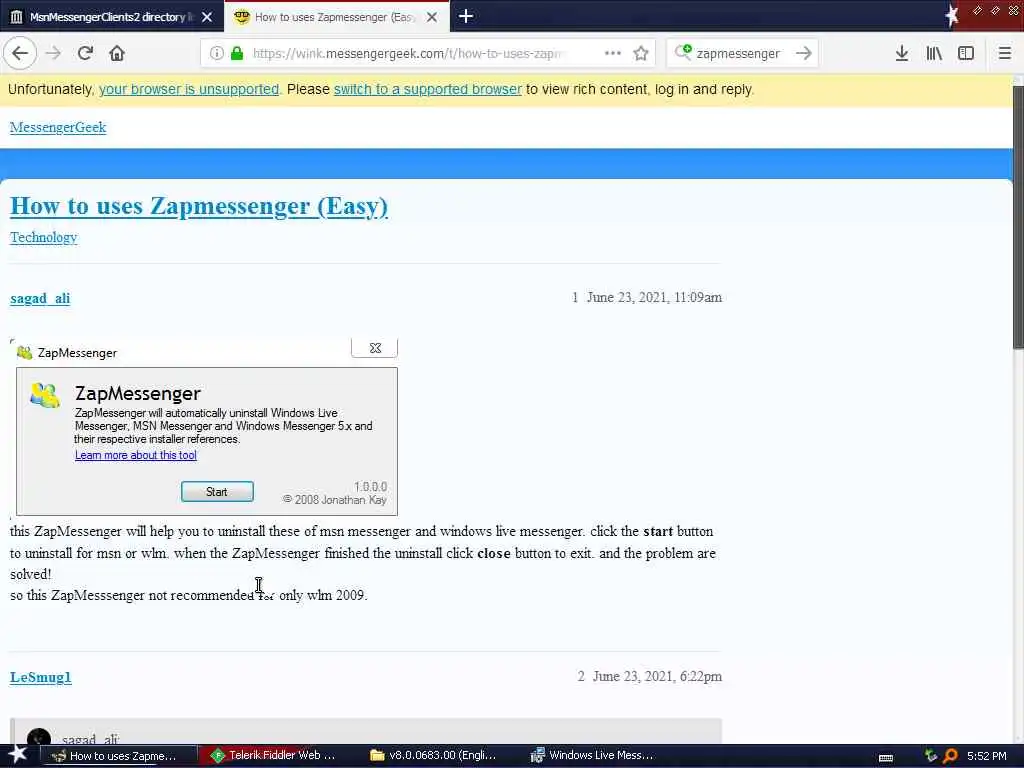Click the green padlock security icon
The image size is (1024, 768).
point(237,53)
